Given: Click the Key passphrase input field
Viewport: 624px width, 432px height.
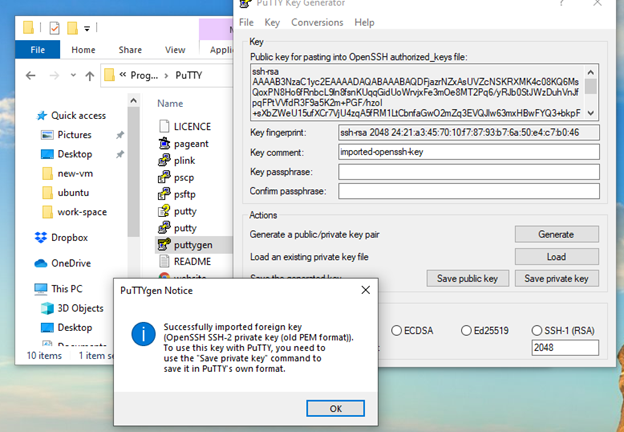Looking at the screenshot, I should coord(469,172).
